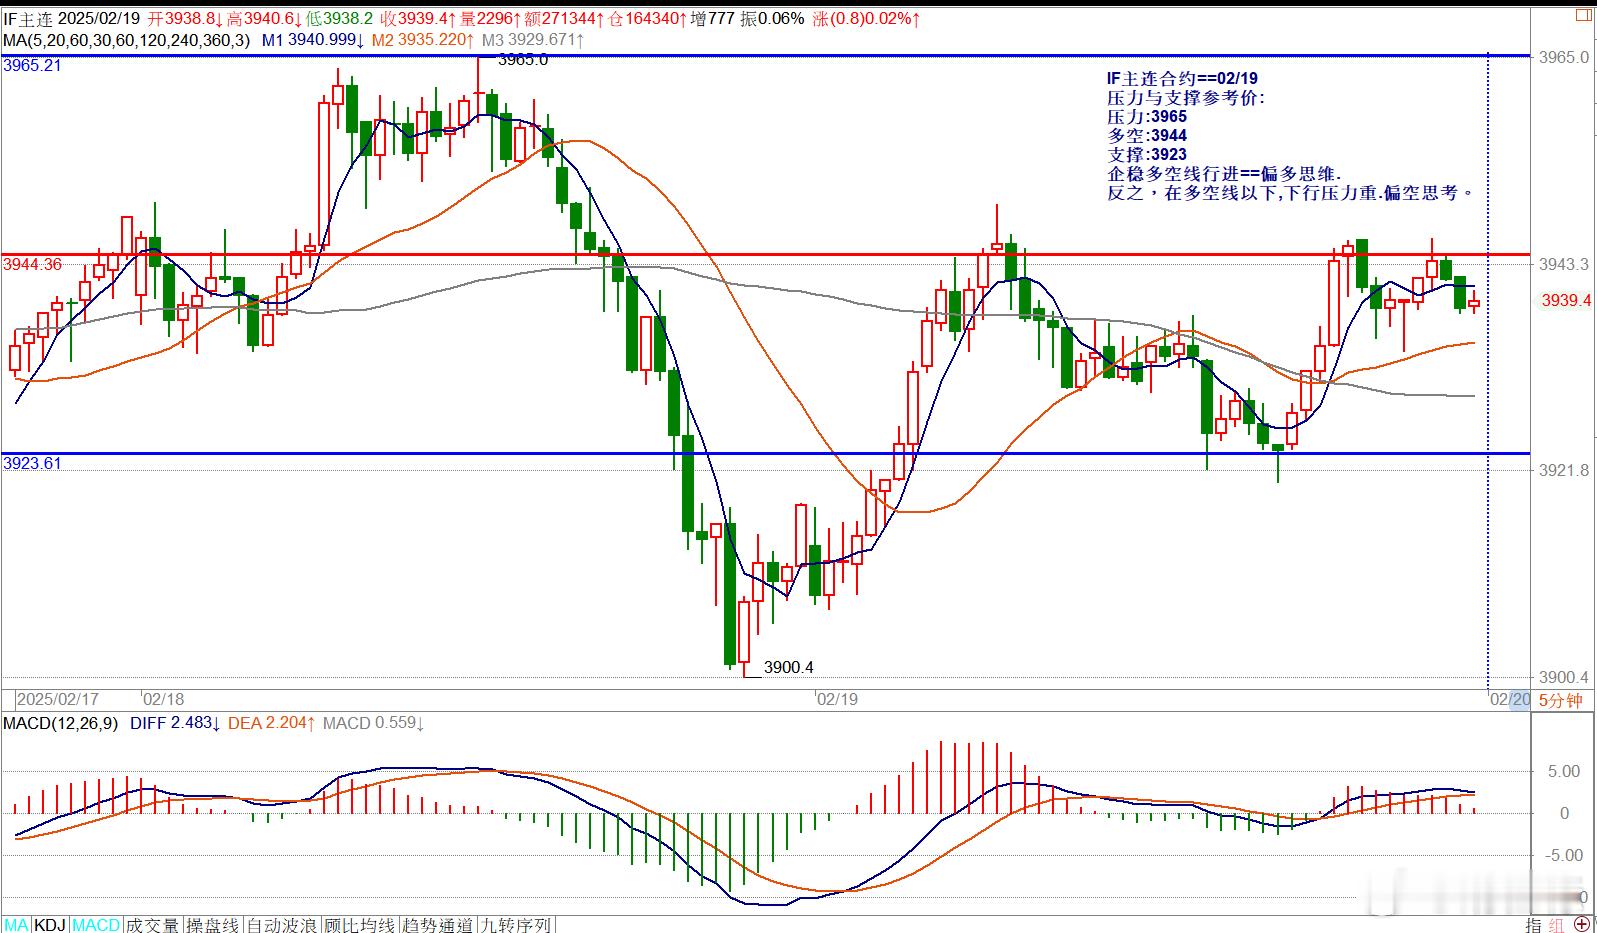Change the 5分钟 period selector
Screen dimensions: 1597x933
(1560, 700)
